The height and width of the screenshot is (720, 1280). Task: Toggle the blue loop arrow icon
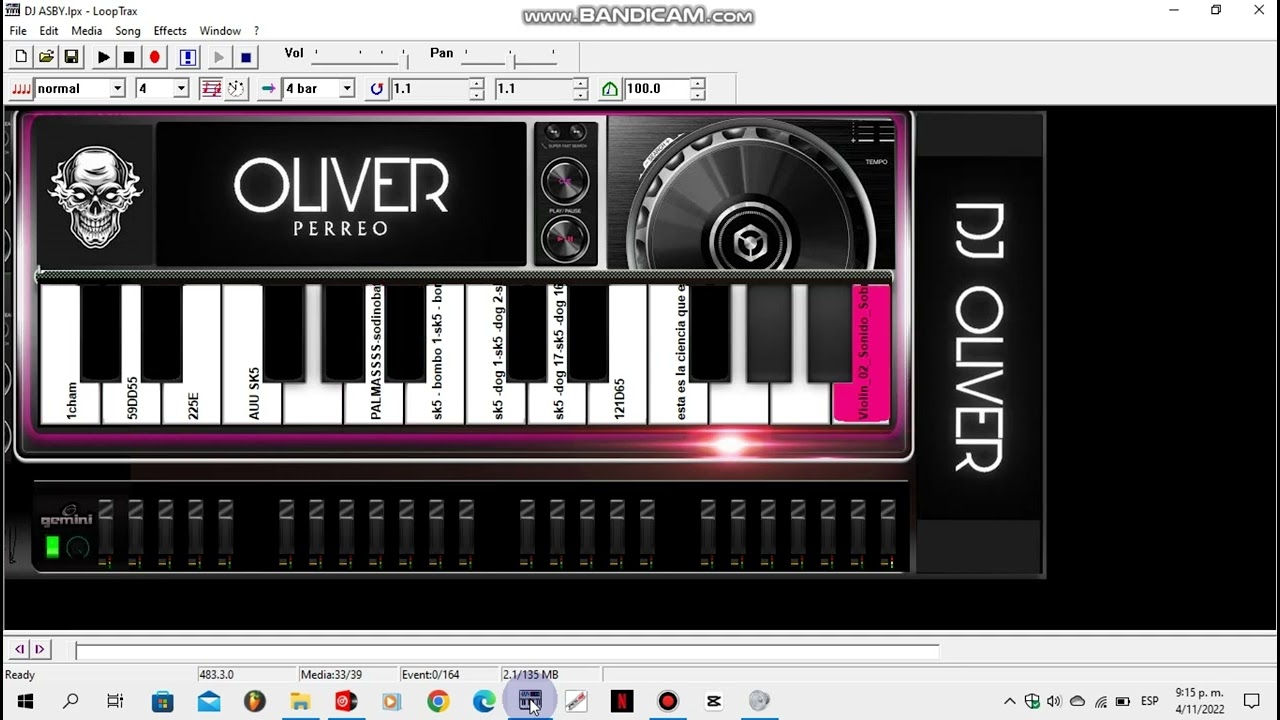pos(376,89)
